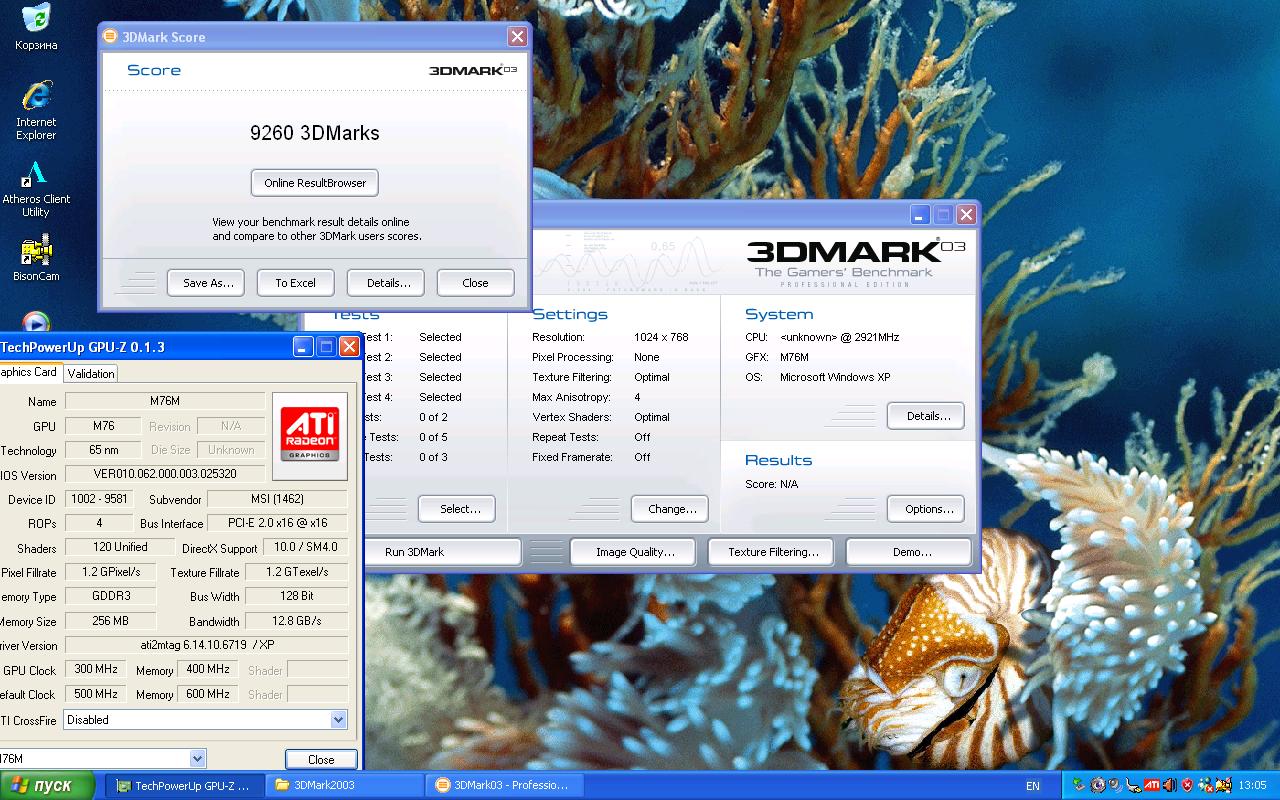Click the Change... settings button
The width and height of the screenshot is (1280, 800).
(672, 509)
